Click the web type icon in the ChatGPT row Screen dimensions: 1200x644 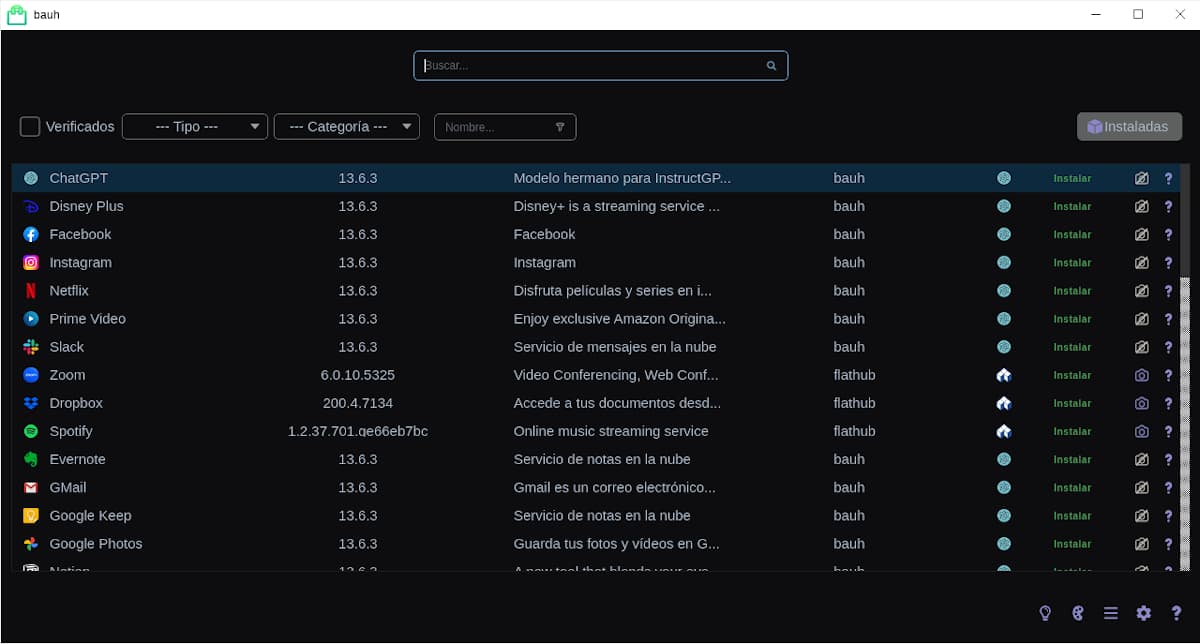coord(1004,178)
